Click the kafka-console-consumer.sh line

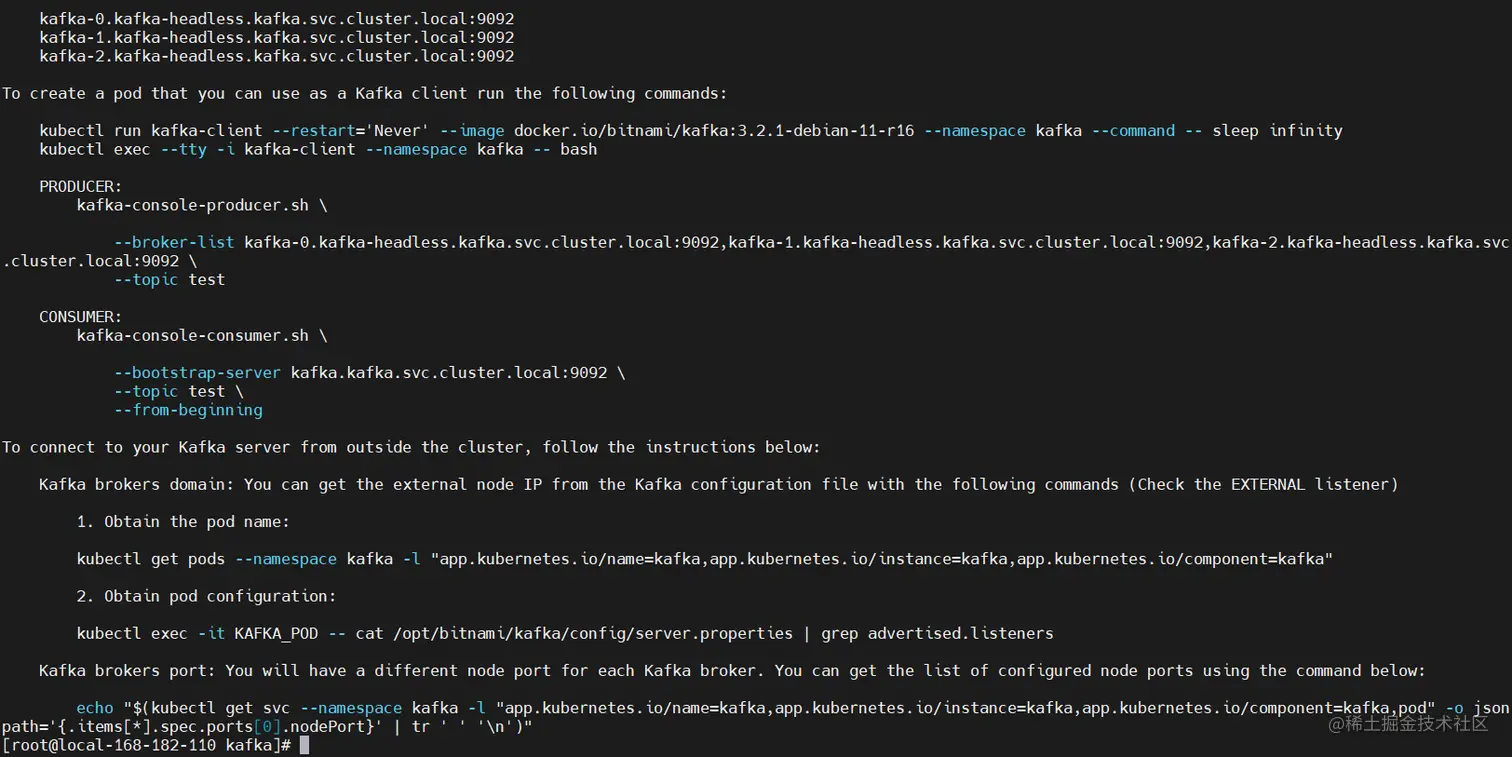tap(202, 335)
